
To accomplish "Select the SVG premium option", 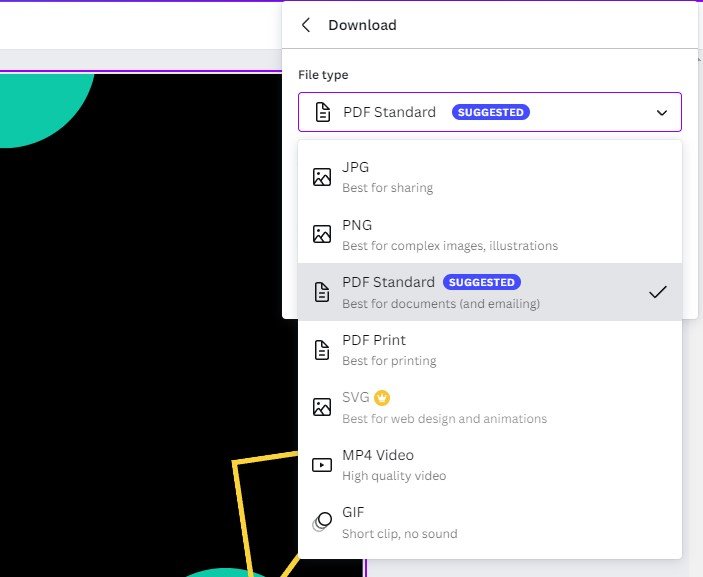I will tap(490, 407).
